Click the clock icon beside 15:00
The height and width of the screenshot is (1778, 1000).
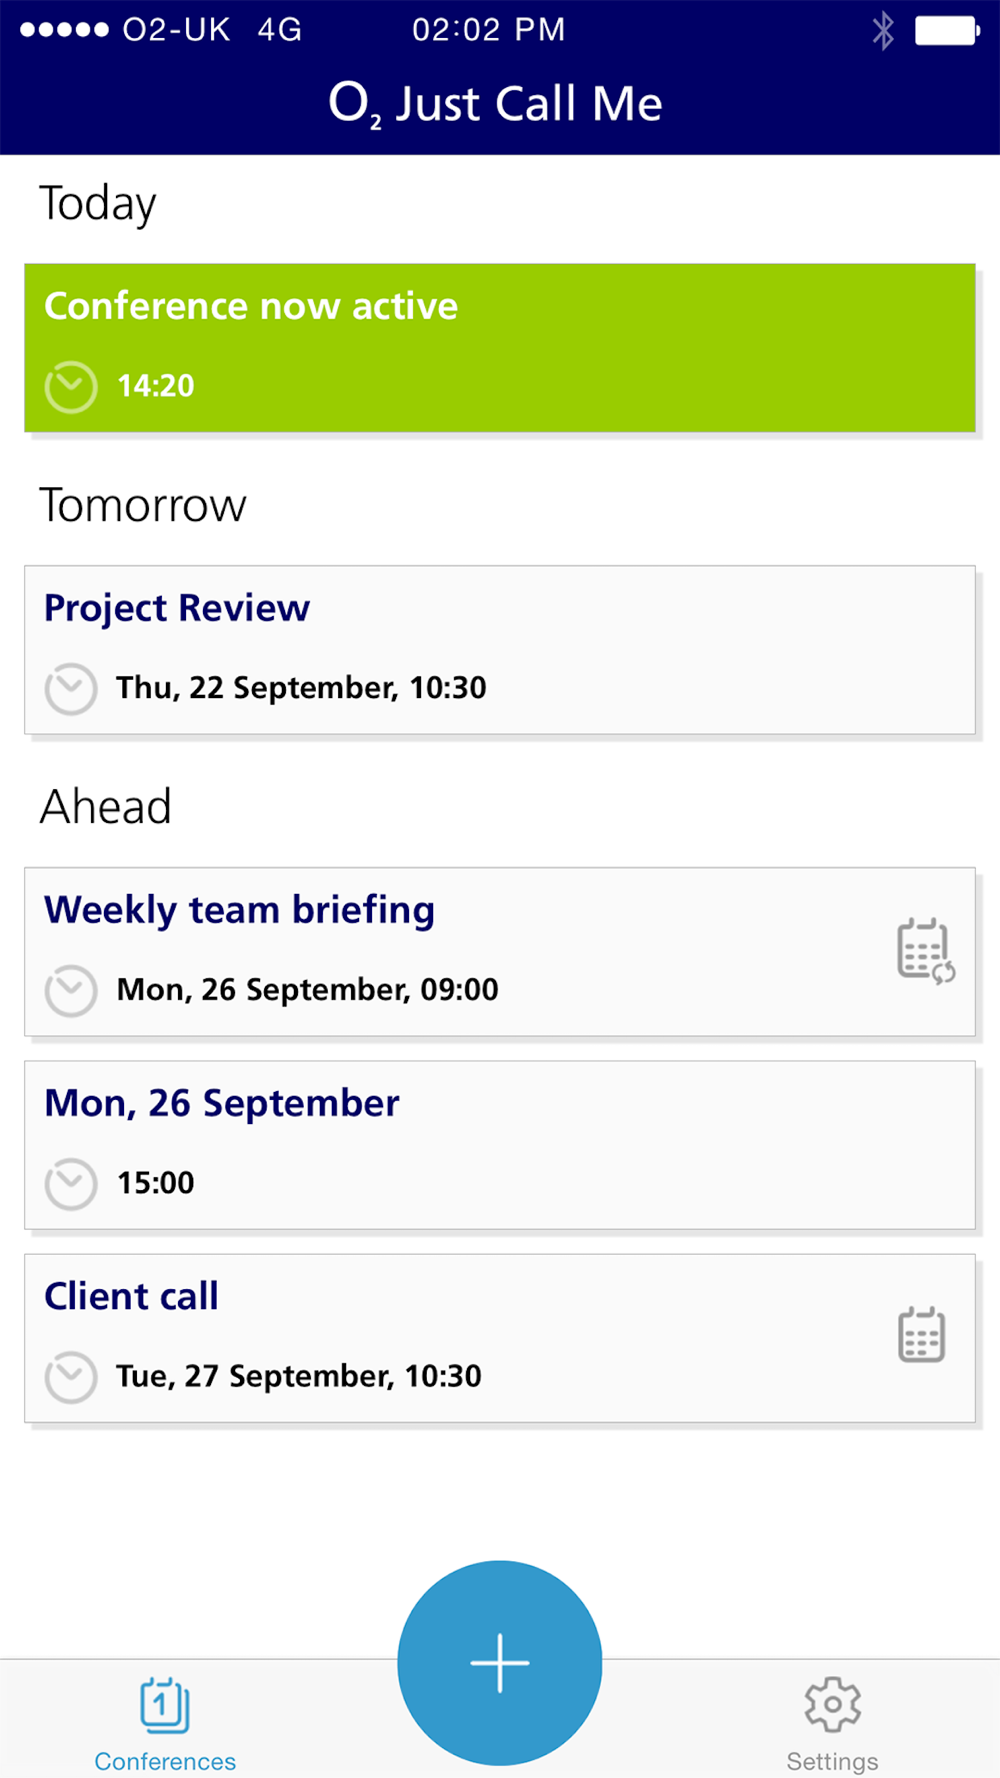(x=71, y=1184)
